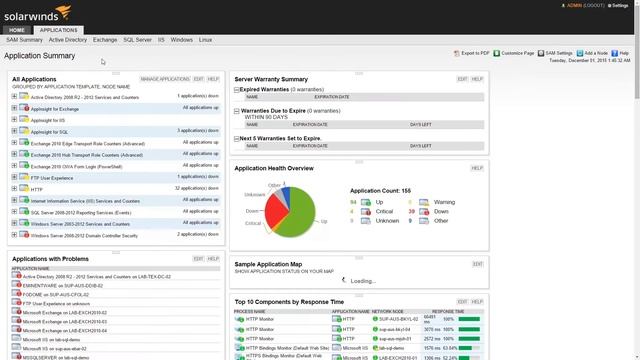
Task: Expand AppInsight for SQL group
Action: click(14, 131)
